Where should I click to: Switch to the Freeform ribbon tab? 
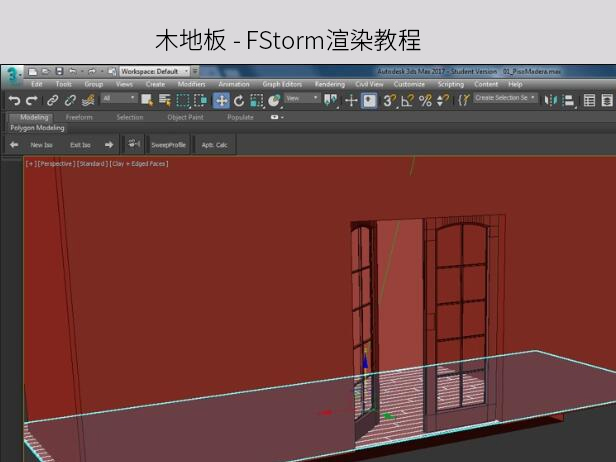click(x=79, y=117)
